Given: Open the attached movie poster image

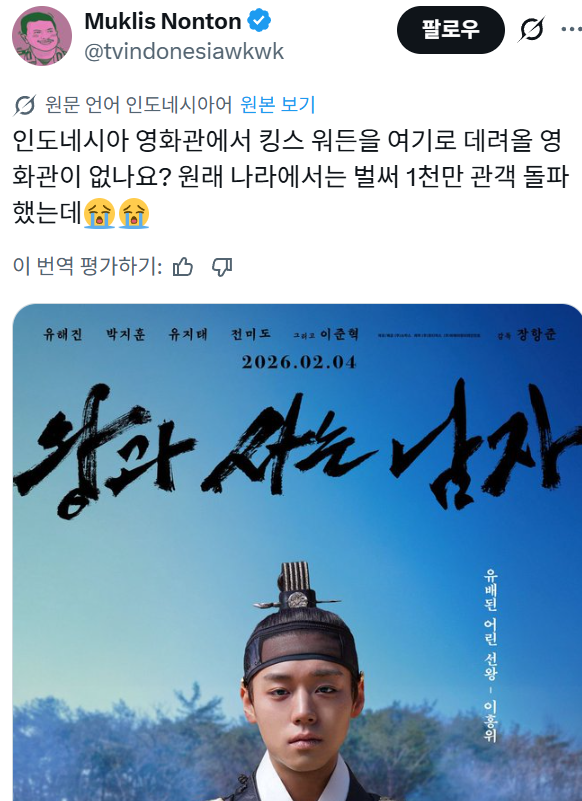Looking at the screenshot, I should click(297, 552).
